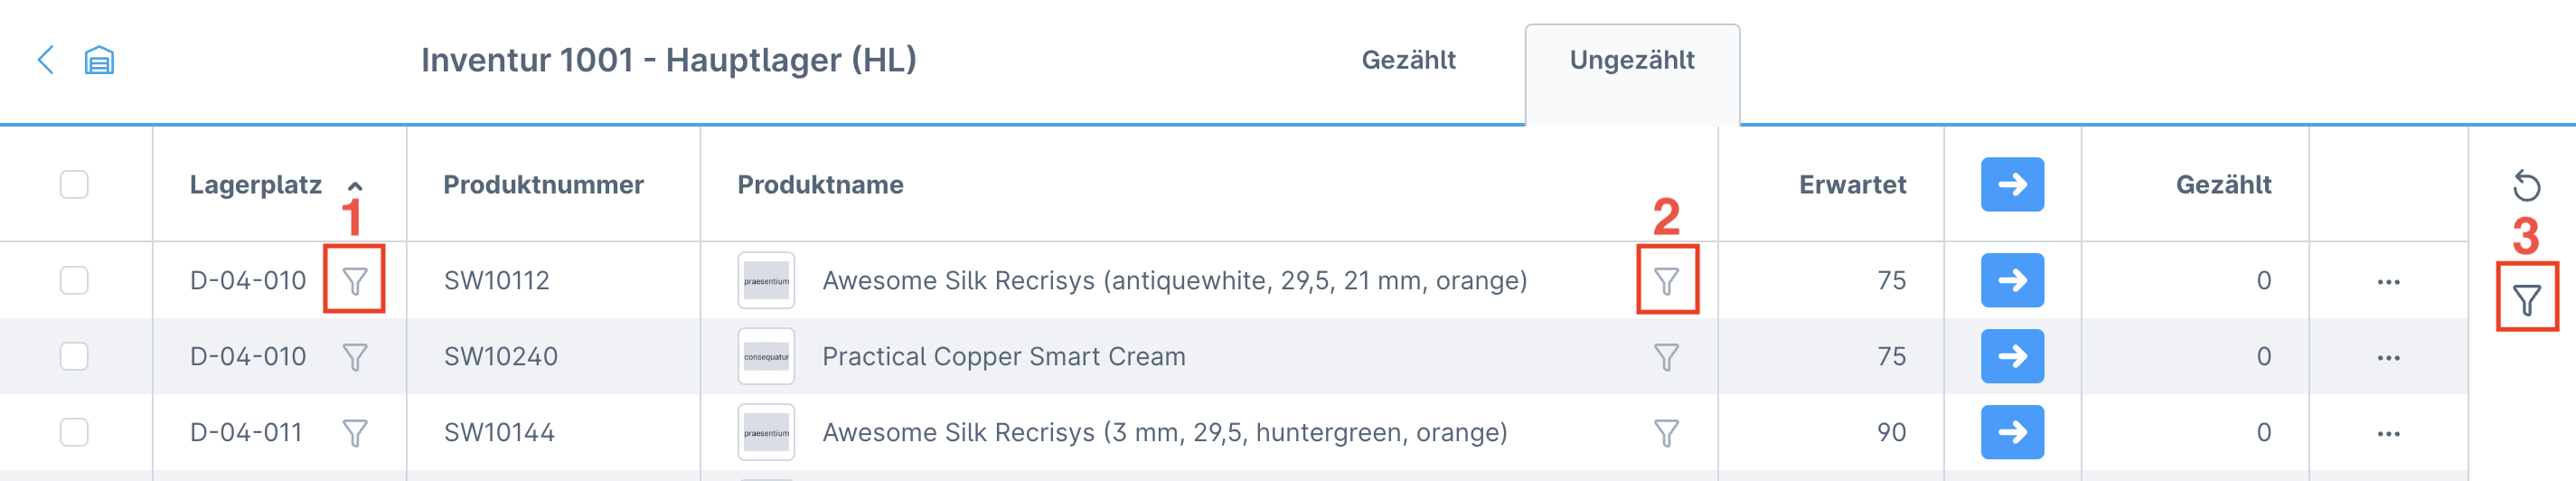Viewport: 2576px width, 481px height.
Task: Switch to the Gezählt tab
Action: pyautogui.click(x=1408, y=60)
